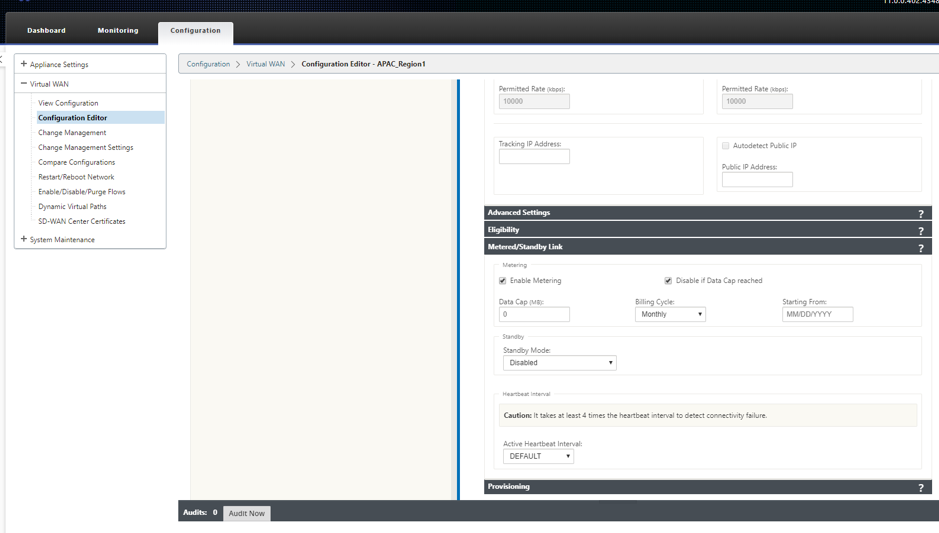Select Change Management in sidebar
This screenshot has height=533, width=939.
click(72, 132)
